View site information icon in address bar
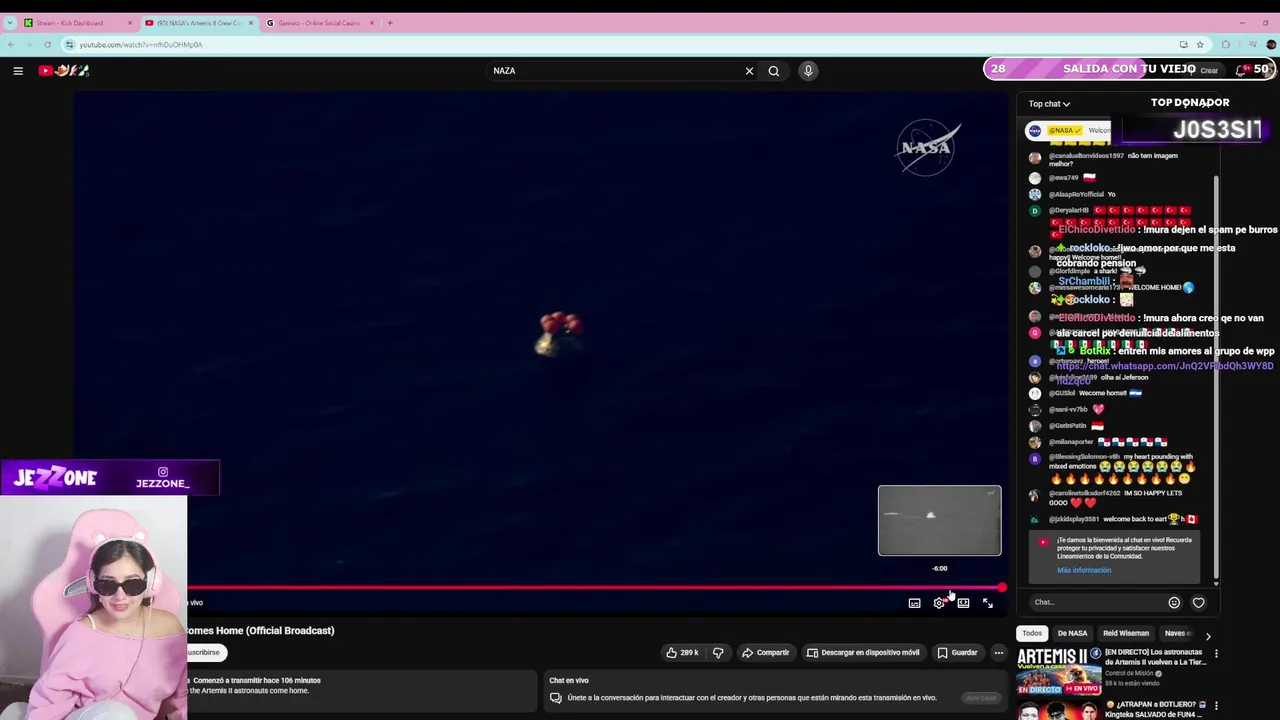This screenshot has width=1280, height=720. coord(69,44)
